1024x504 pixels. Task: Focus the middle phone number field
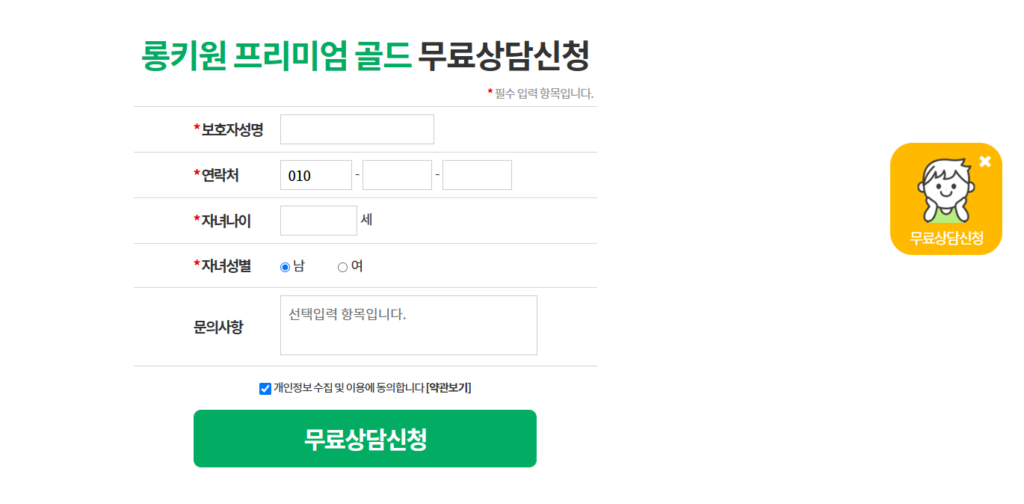397,175
